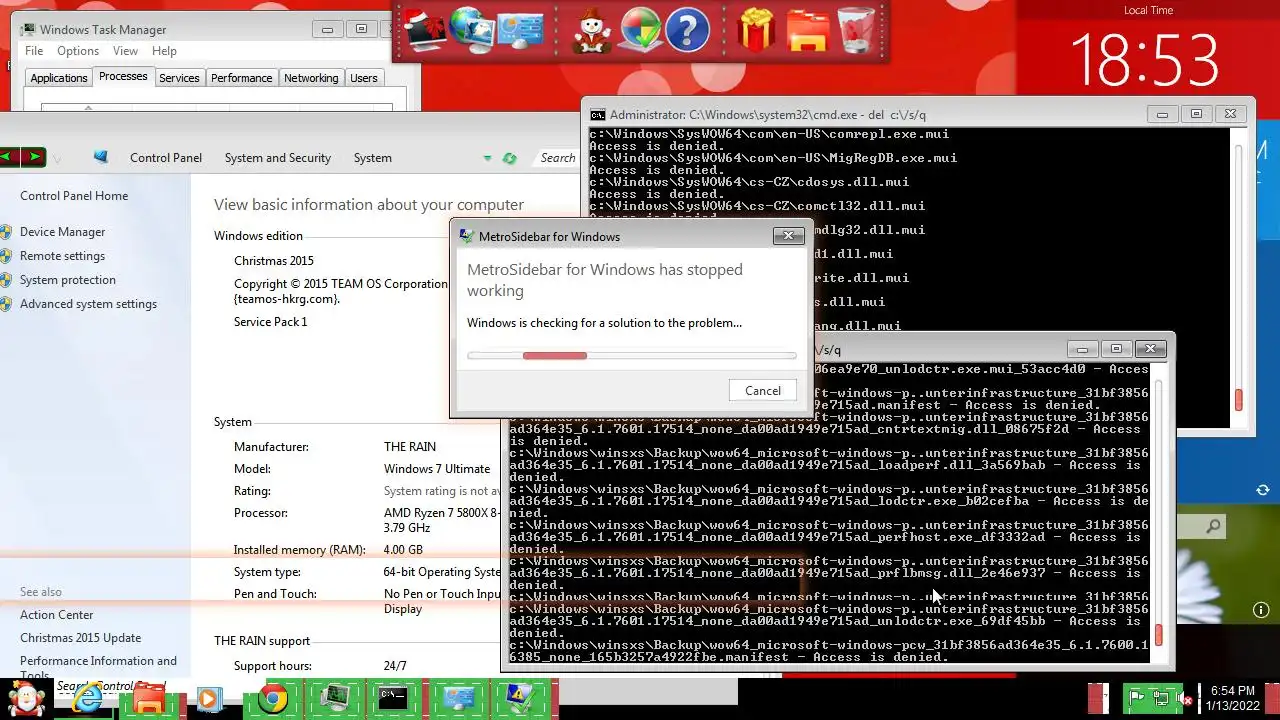Open the Windows flag with checkmark dock icon
Viewport: 1280px width, 720px height.
[640, 30]
